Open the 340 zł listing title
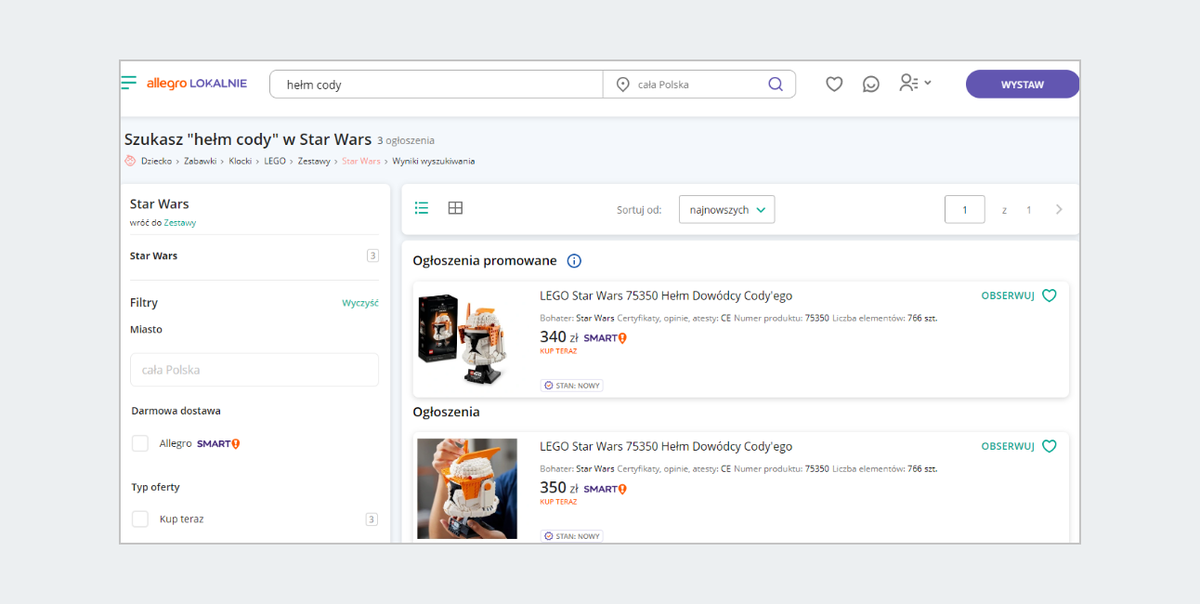Image resolution: width=1200 pixels, height=604 pixels. 666,296
